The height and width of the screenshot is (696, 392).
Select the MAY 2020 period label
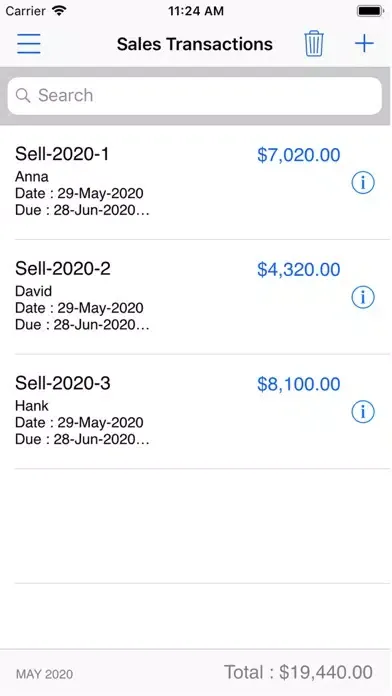point(44,675)
